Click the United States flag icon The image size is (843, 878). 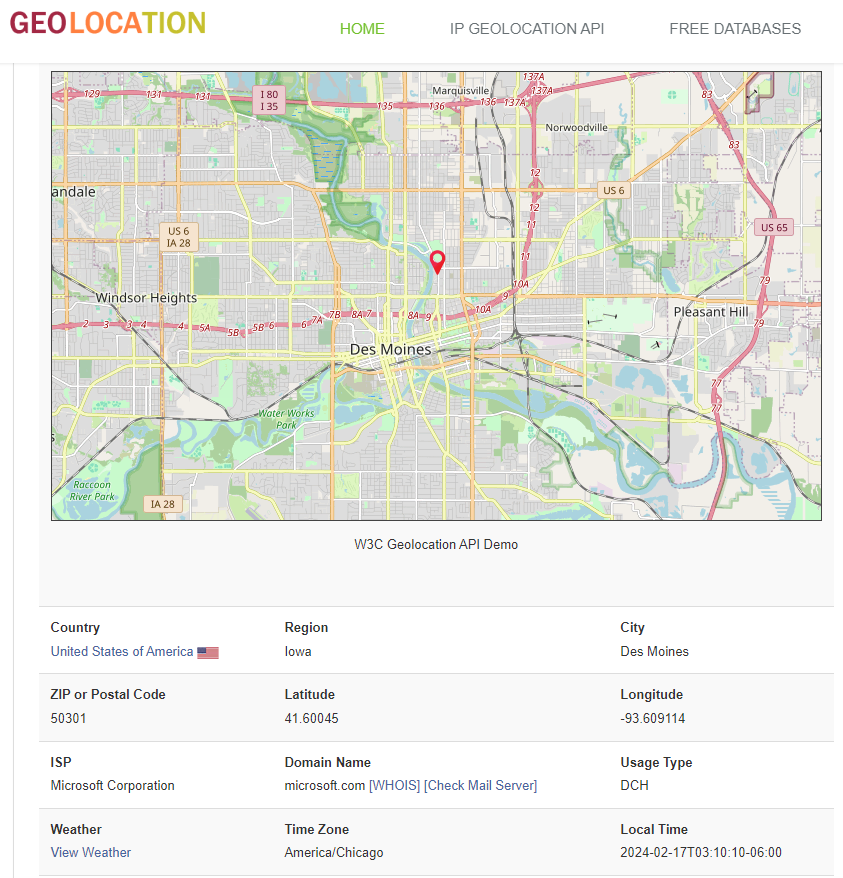pyautogui.click(x=207, y=651)
